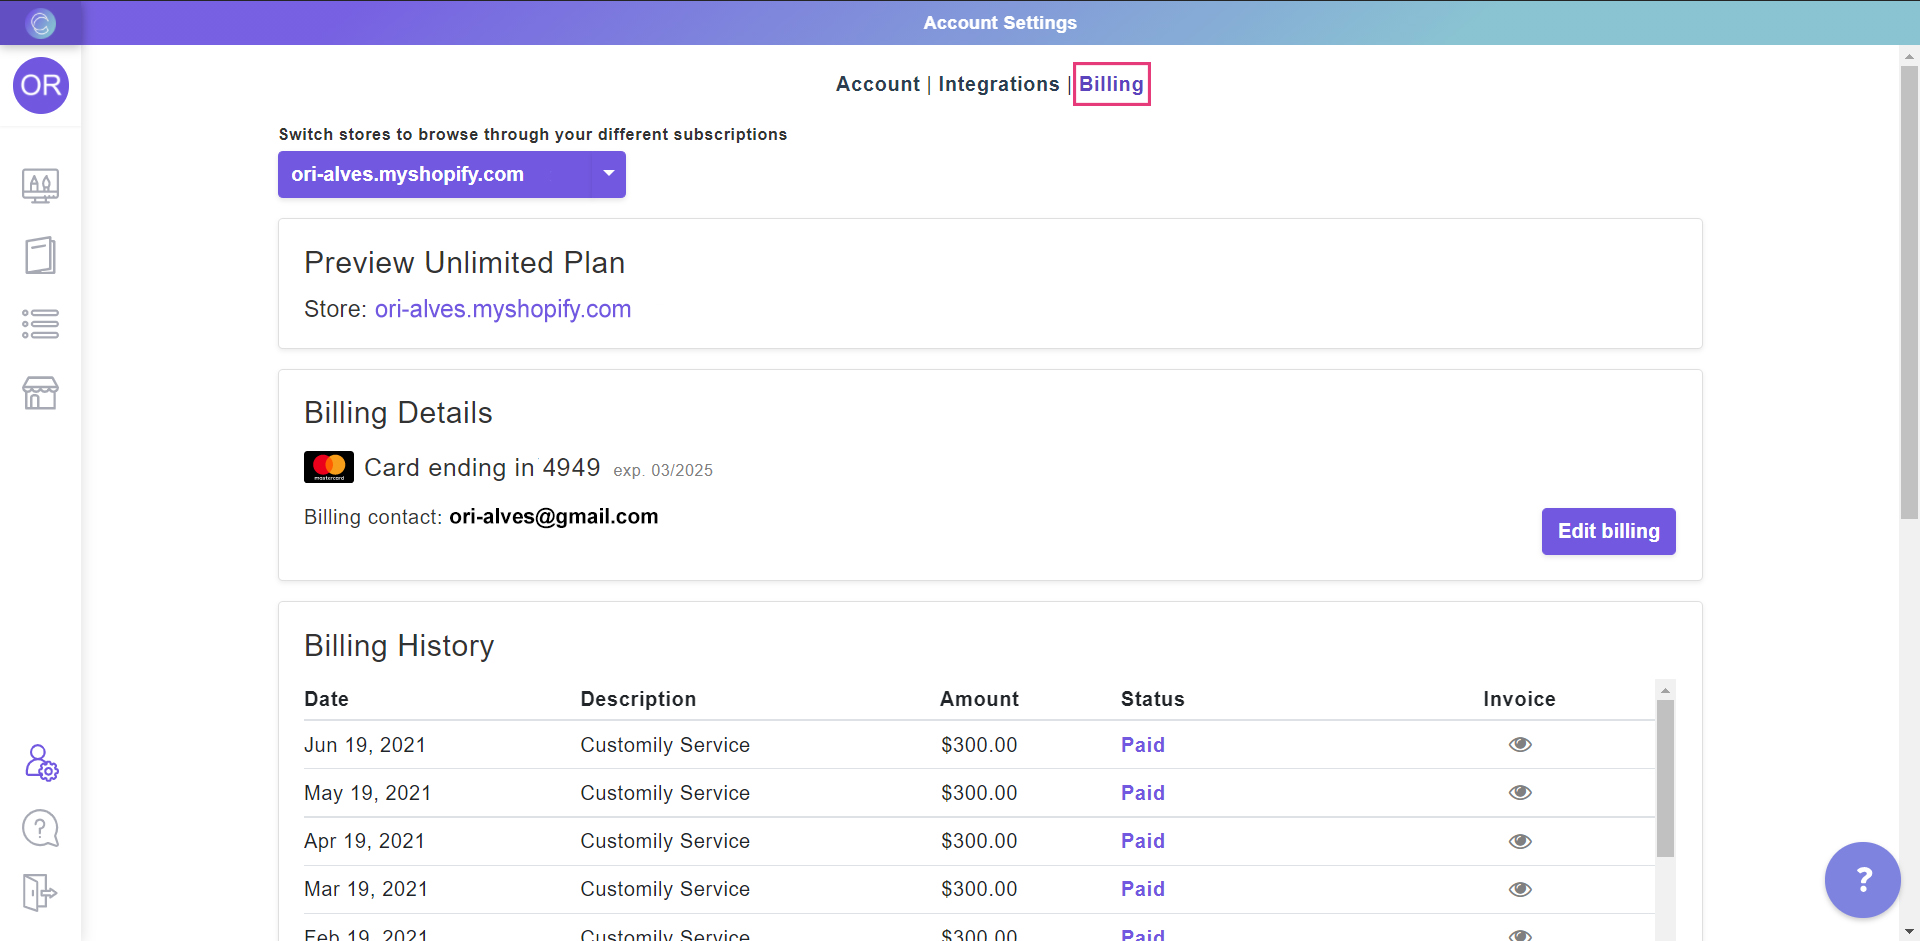View invoice for Apr 19, 2021
The height and width of the screenshot is (941, 1920).
click(x=1520, y=841)
